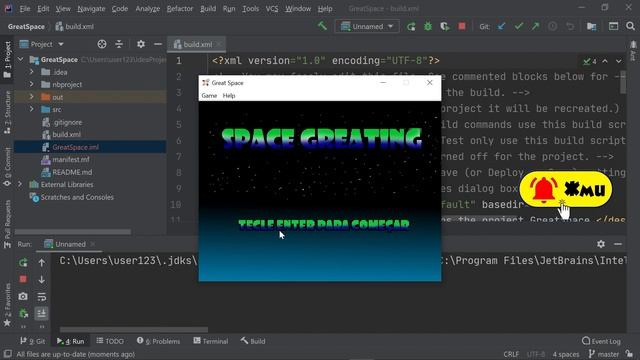Open Help menu in Great Space window
The width and height of the screenshot is (640, 360).
tap(229, 96)
